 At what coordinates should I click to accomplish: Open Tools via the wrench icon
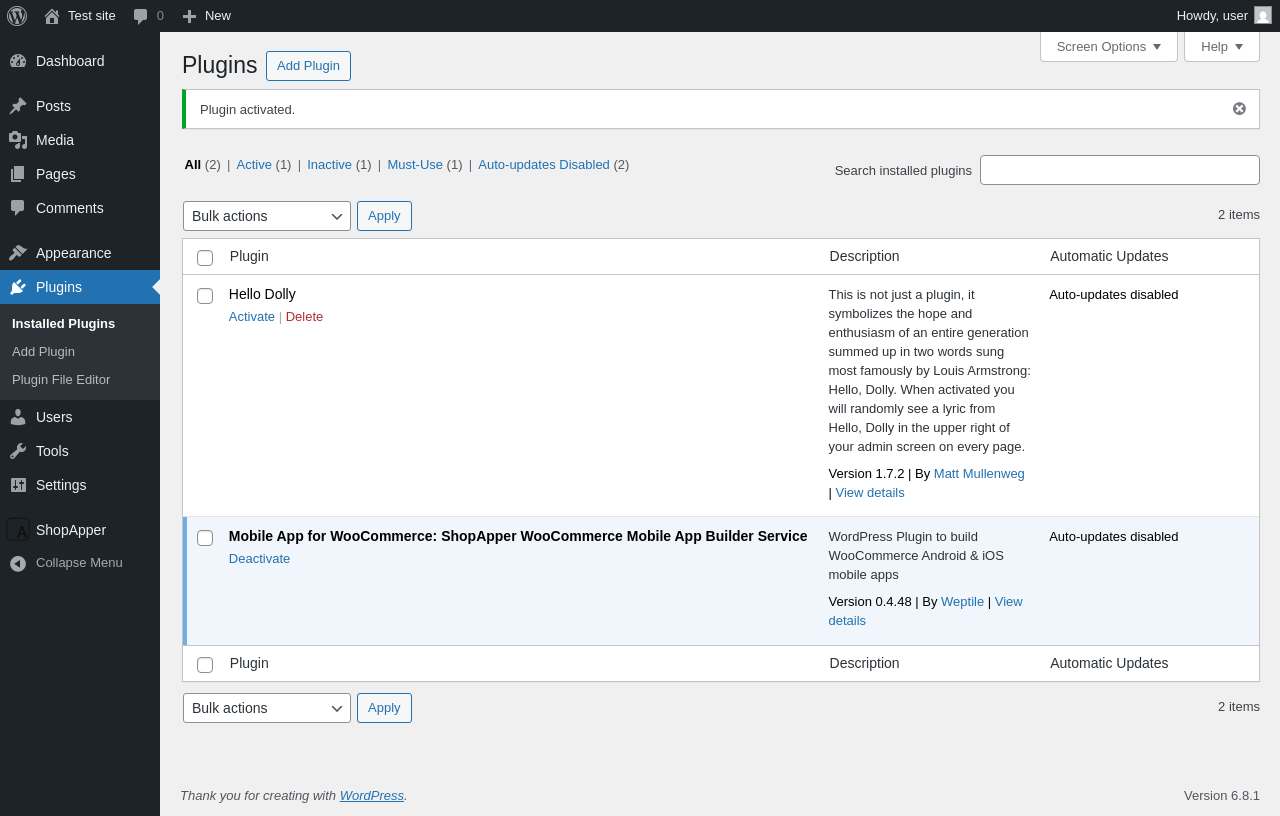[18, 451]
